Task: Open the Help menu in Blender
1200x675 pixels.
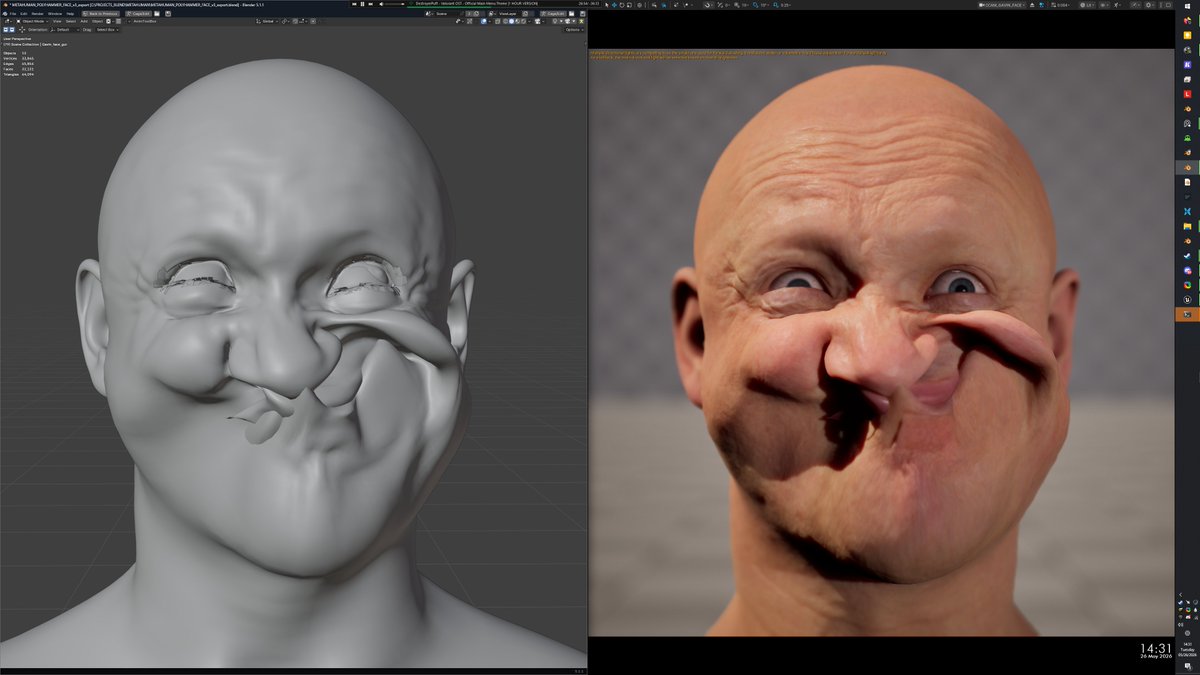Action: click(70, 13)
